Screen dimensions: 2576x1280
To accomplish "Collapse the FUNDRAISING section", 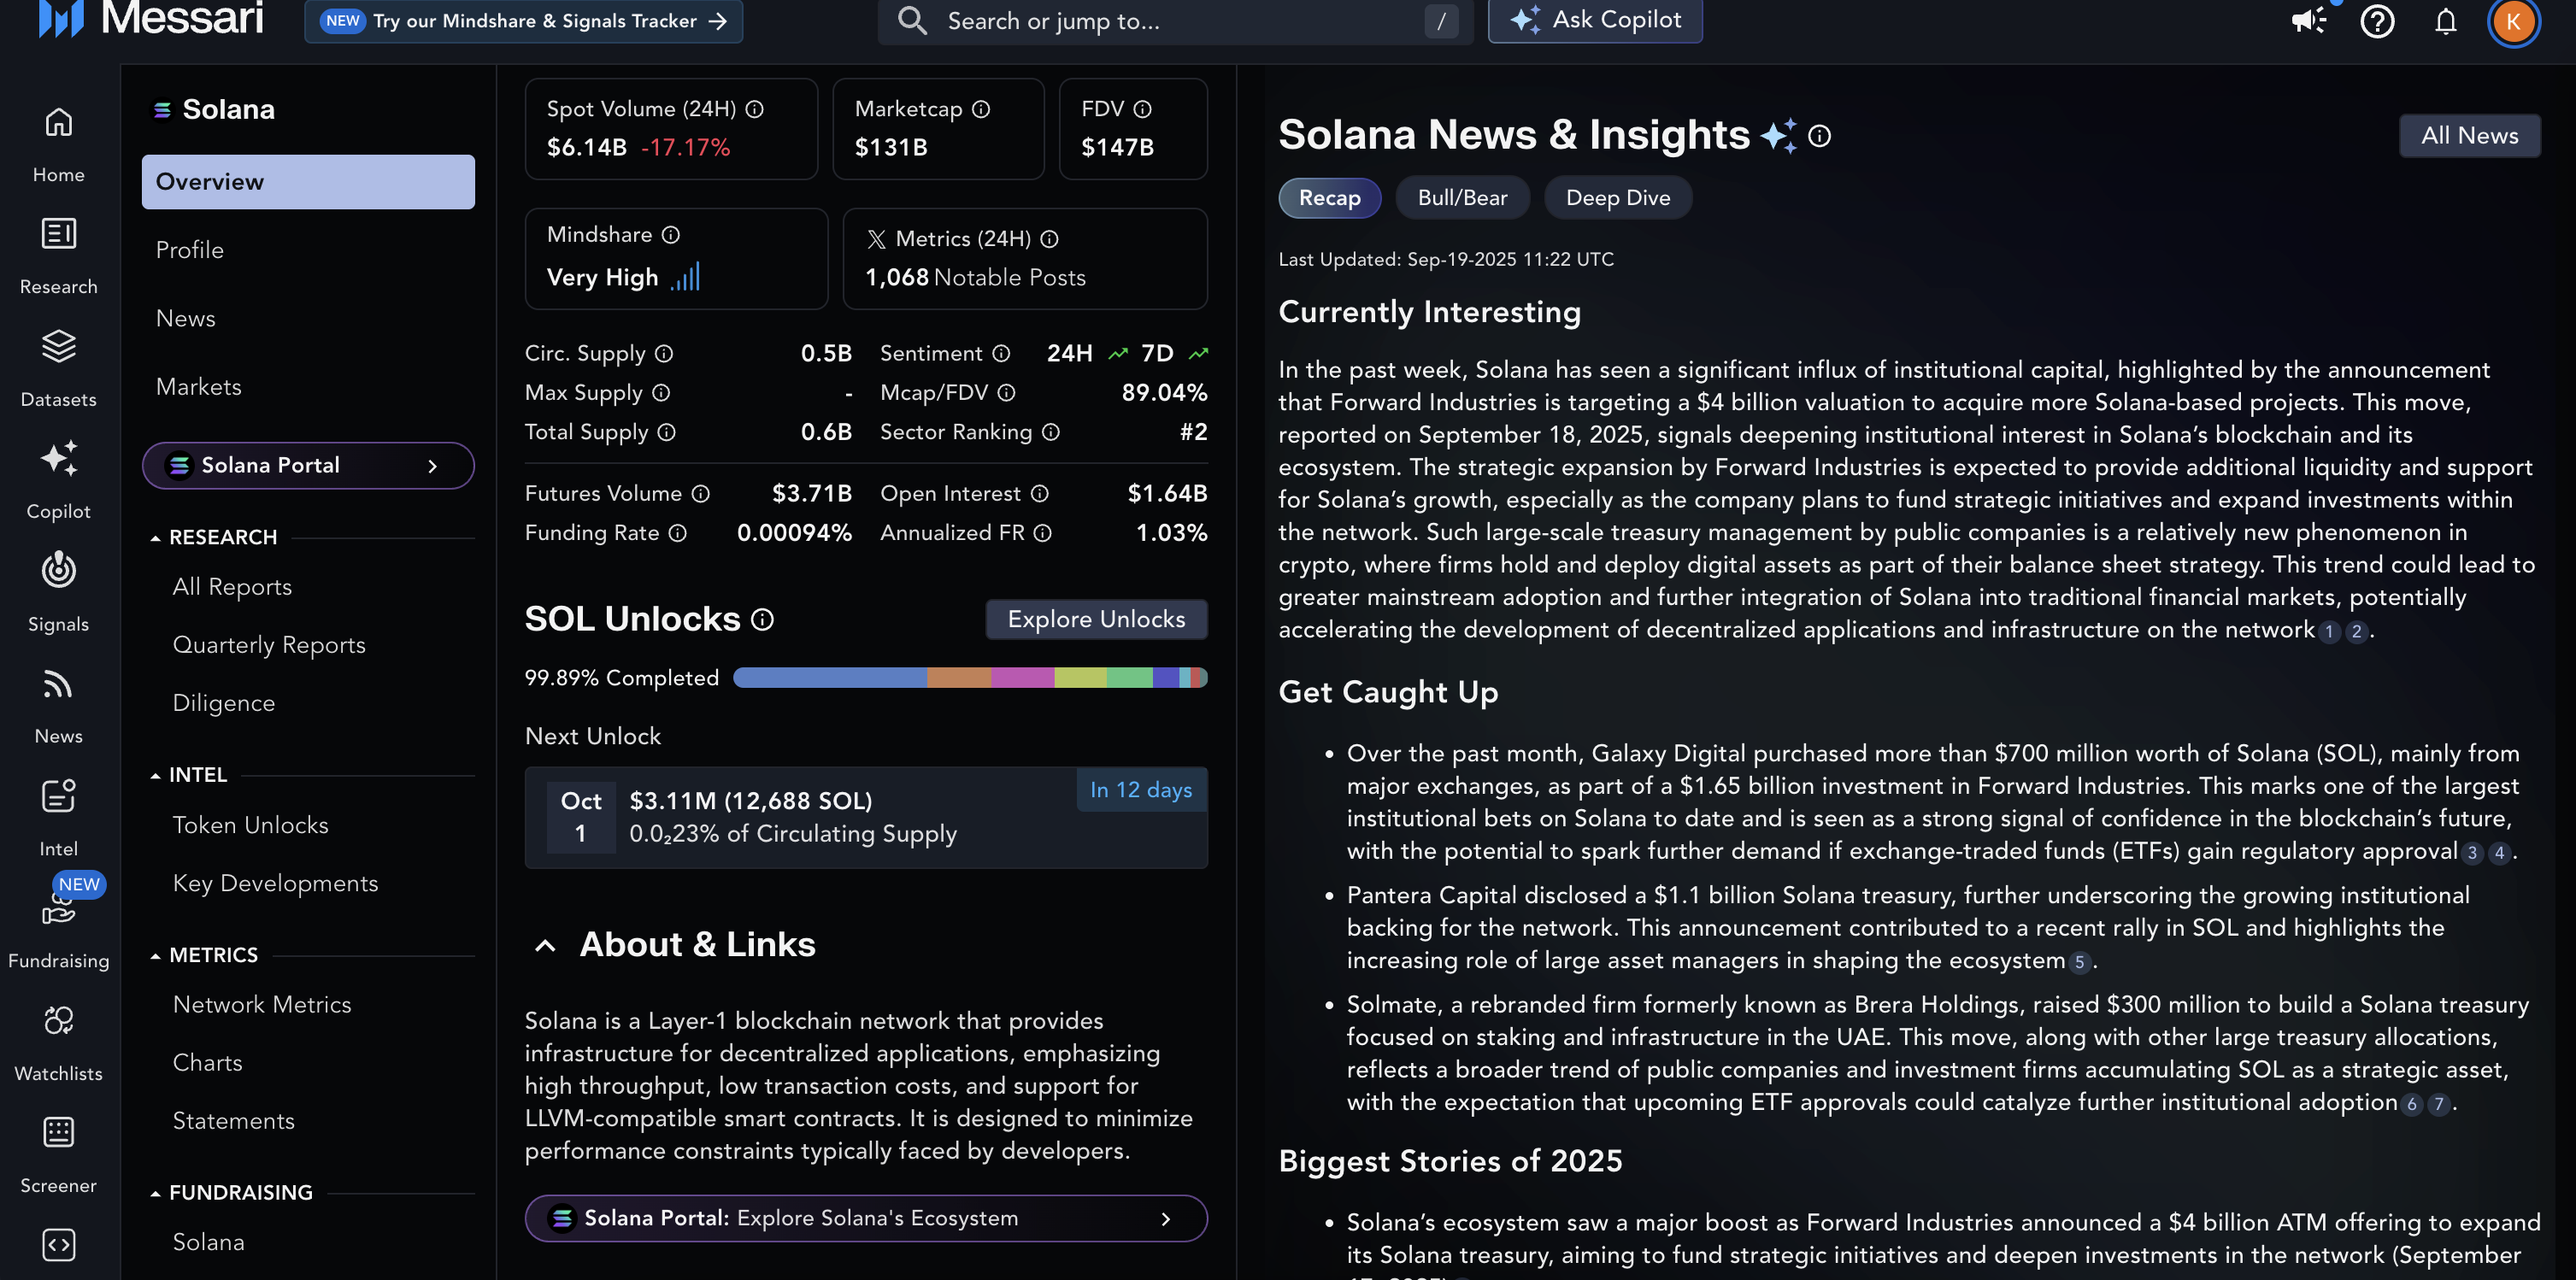I will (155, 1193).
